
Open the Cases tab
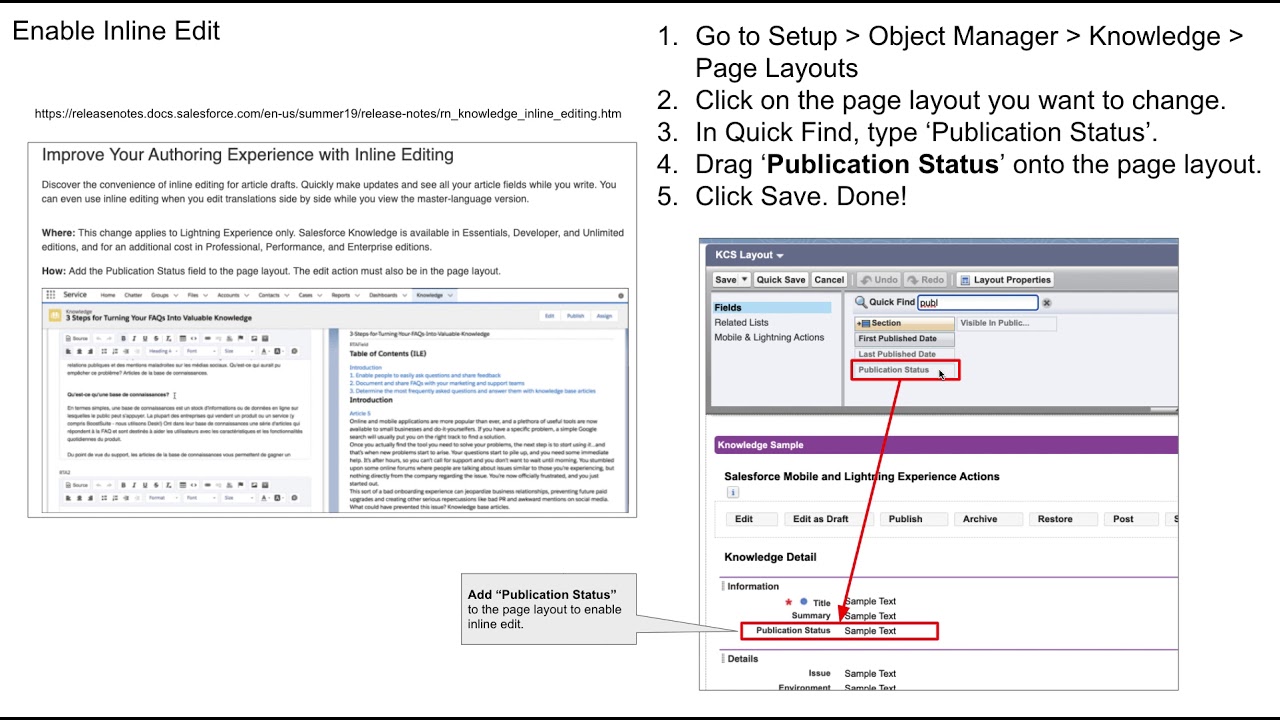pyautogui.click(x=310, y=295)
